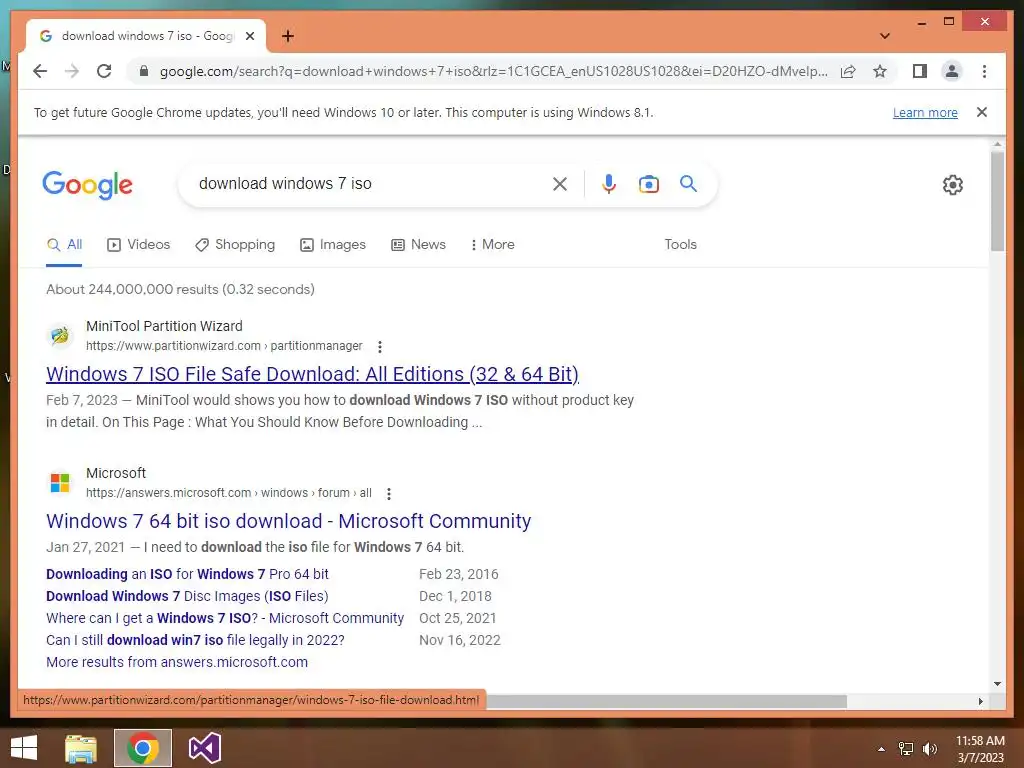Click the address bar URL
1024x768 pixels.
494,71
